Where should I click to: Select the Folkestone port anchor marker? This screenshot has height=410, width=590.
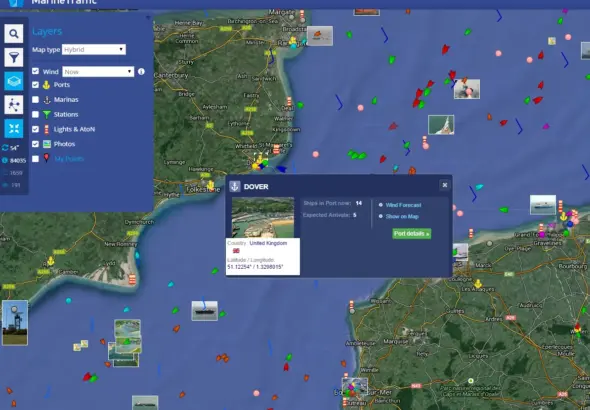coord(211,185)
